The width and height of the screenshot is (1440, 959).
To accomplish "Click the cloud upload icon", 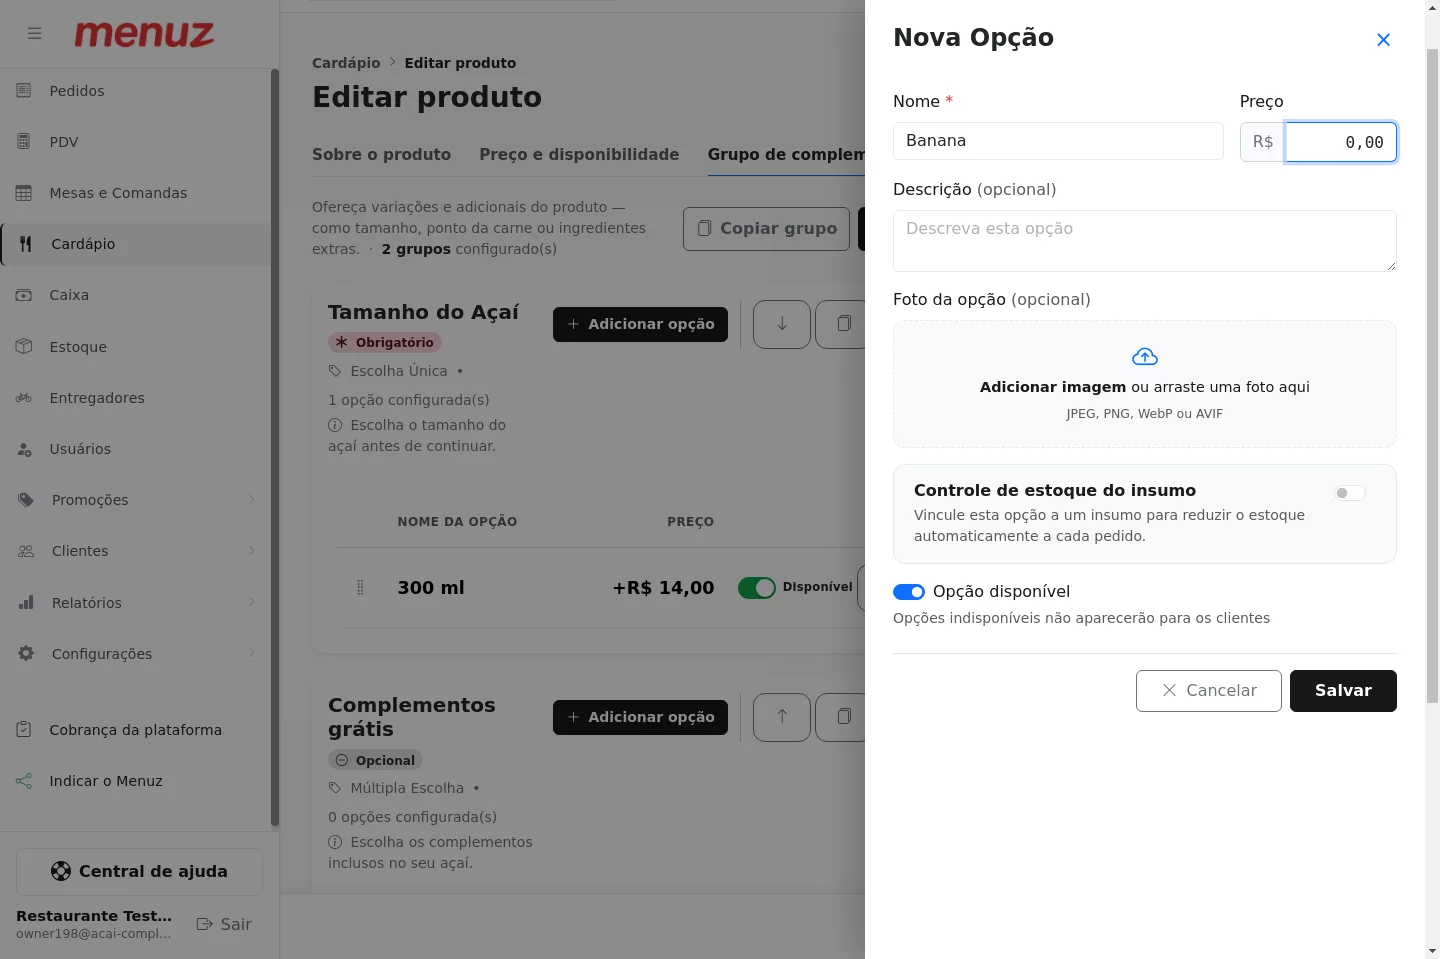I will (1145, 357).
